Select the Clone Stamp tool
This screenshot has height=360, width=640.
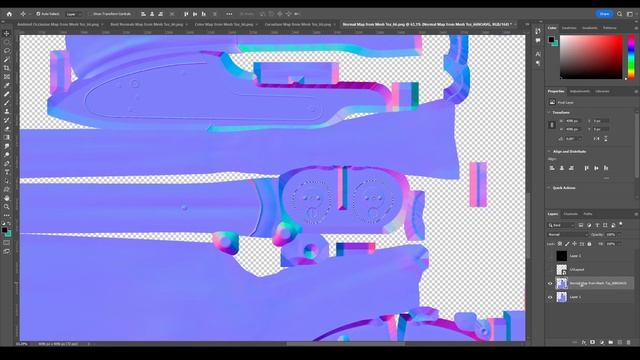(7, 111)
